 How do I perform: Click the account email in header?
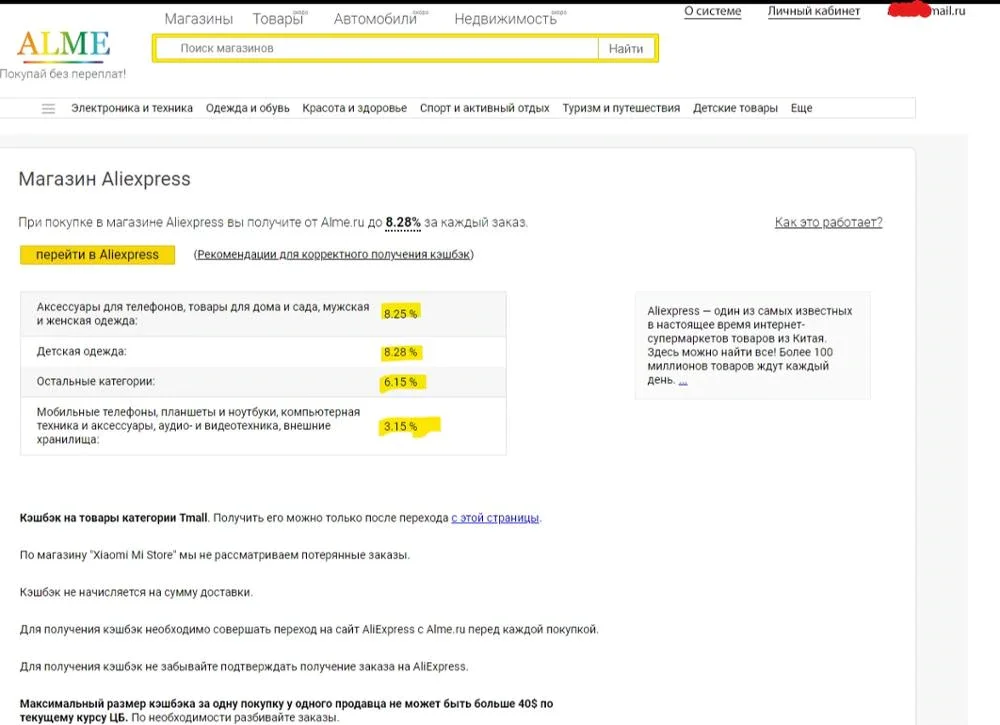click(x=927, y=11)
